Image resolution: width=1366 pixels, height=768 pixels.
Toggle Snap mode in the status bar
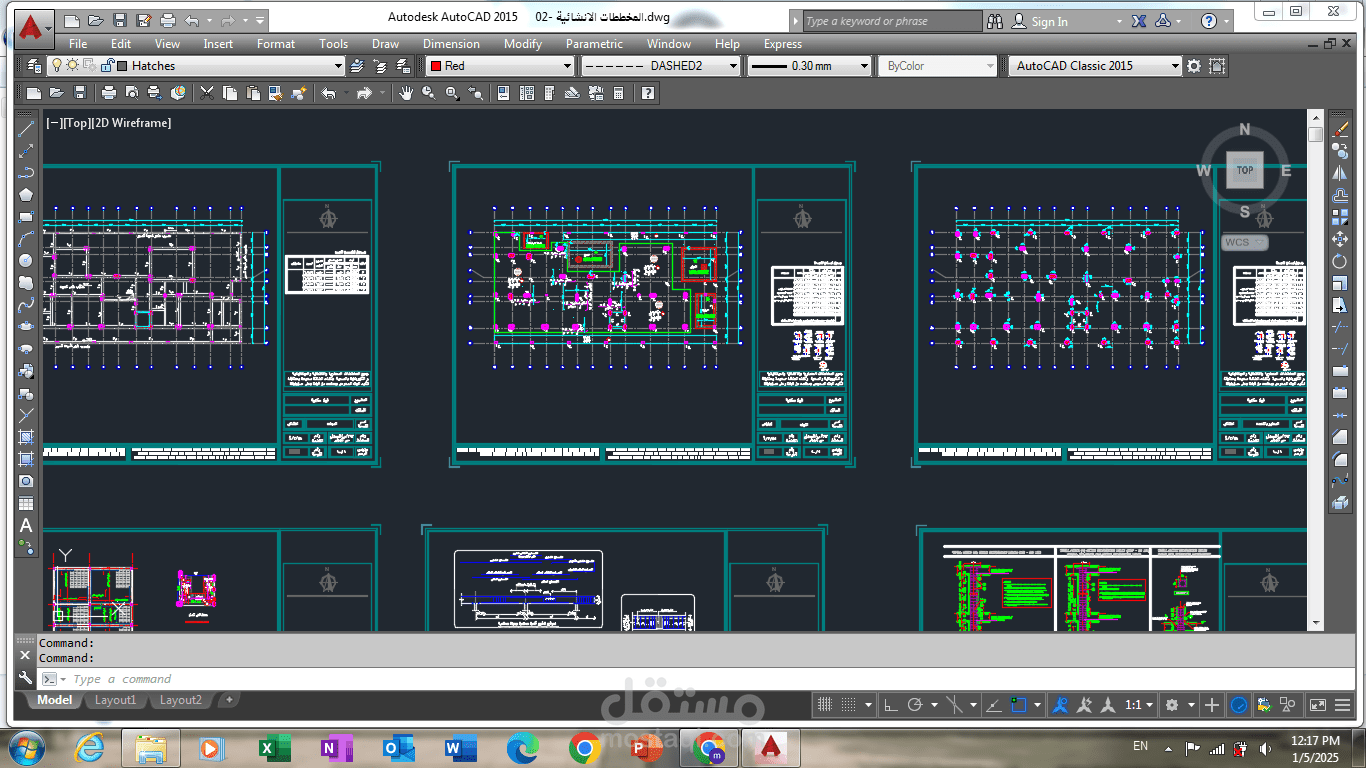point(848,705)
